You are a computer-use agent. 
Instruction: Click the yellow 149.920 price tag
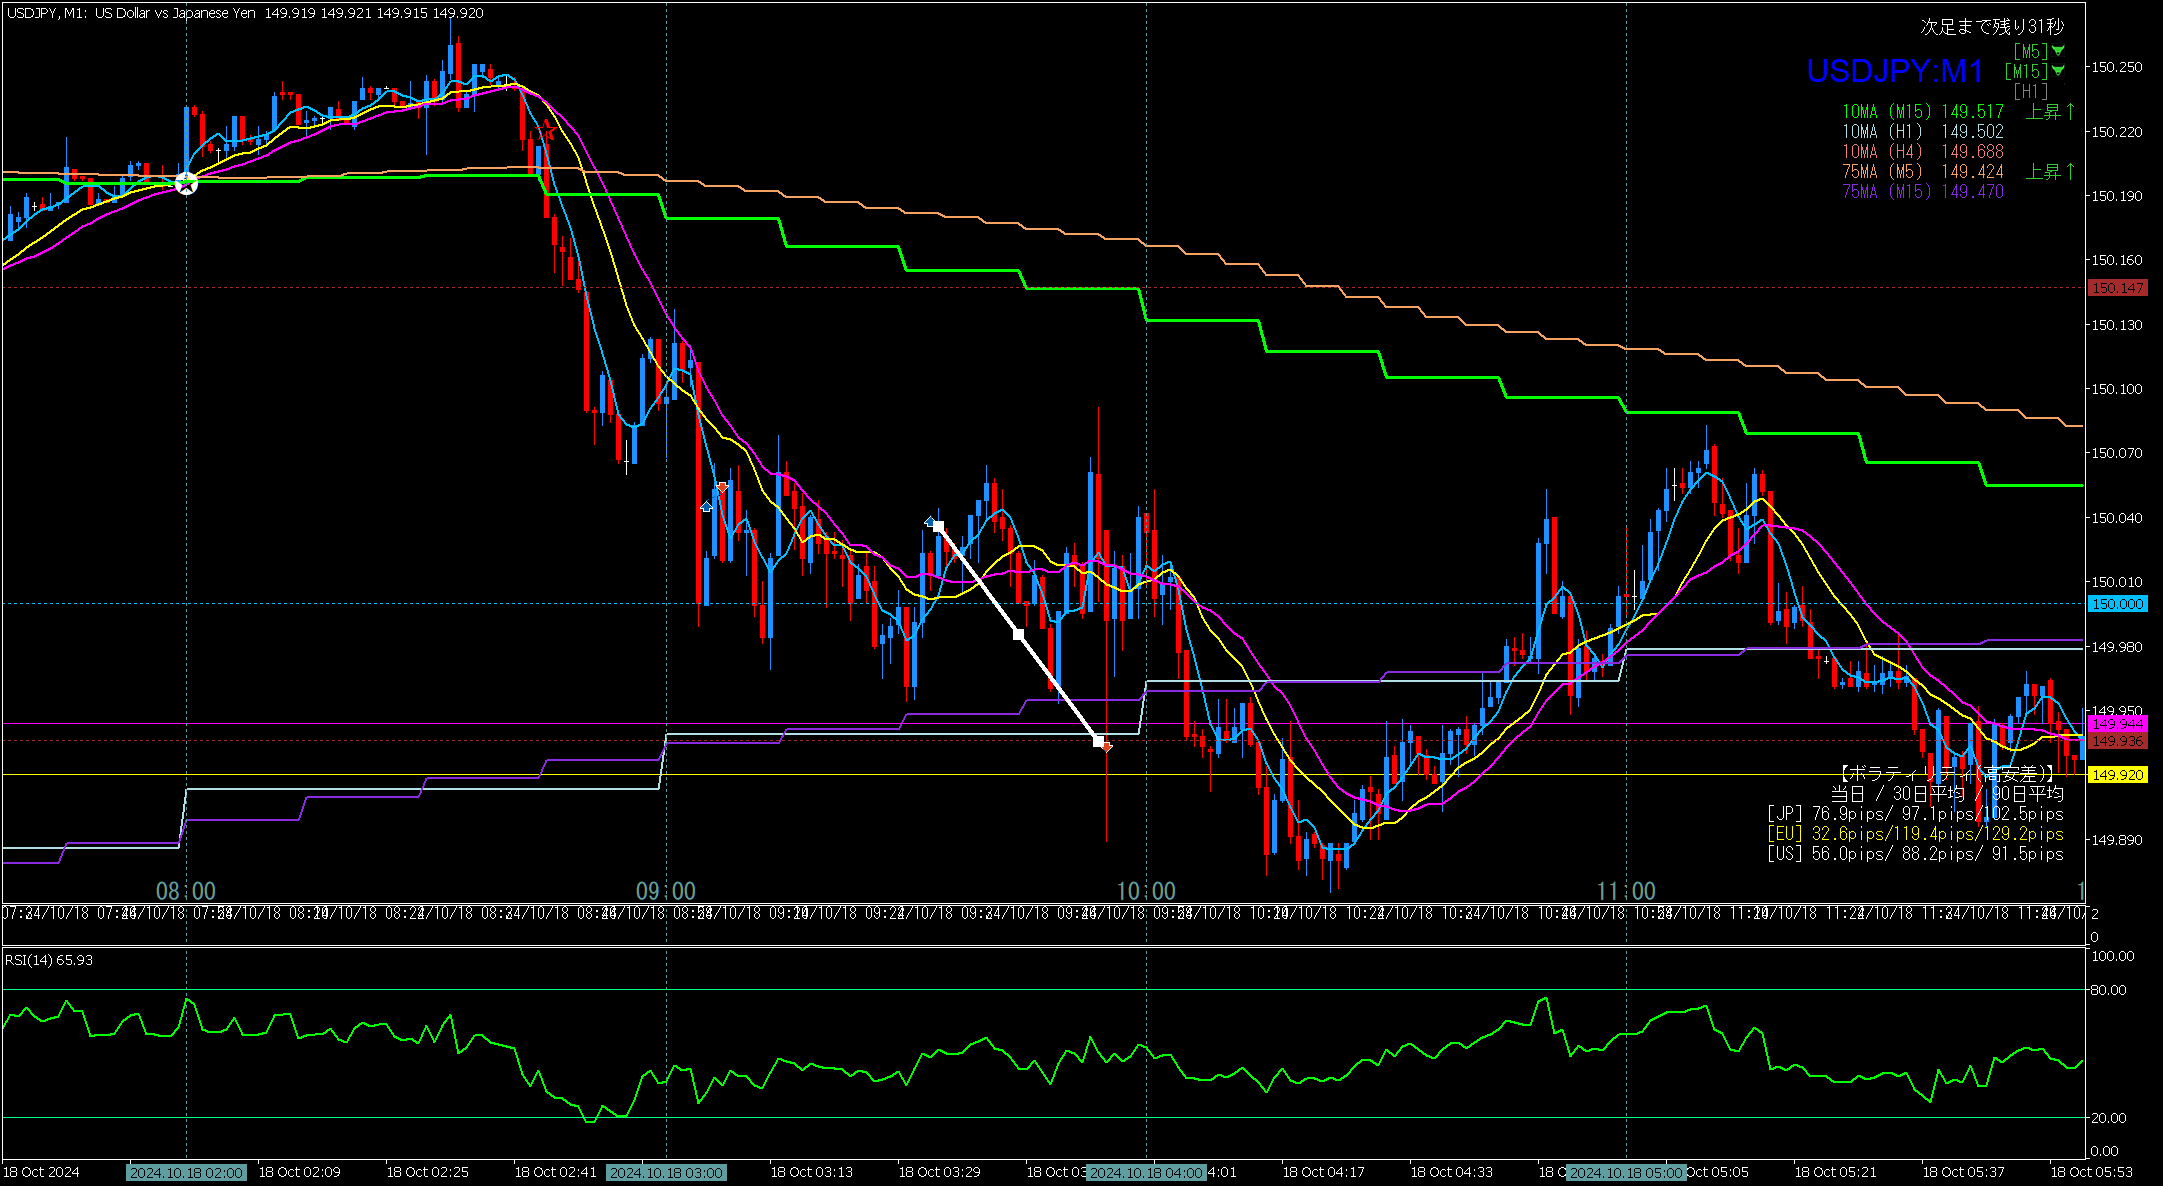pyautogui.click(x=2117, y=775)
